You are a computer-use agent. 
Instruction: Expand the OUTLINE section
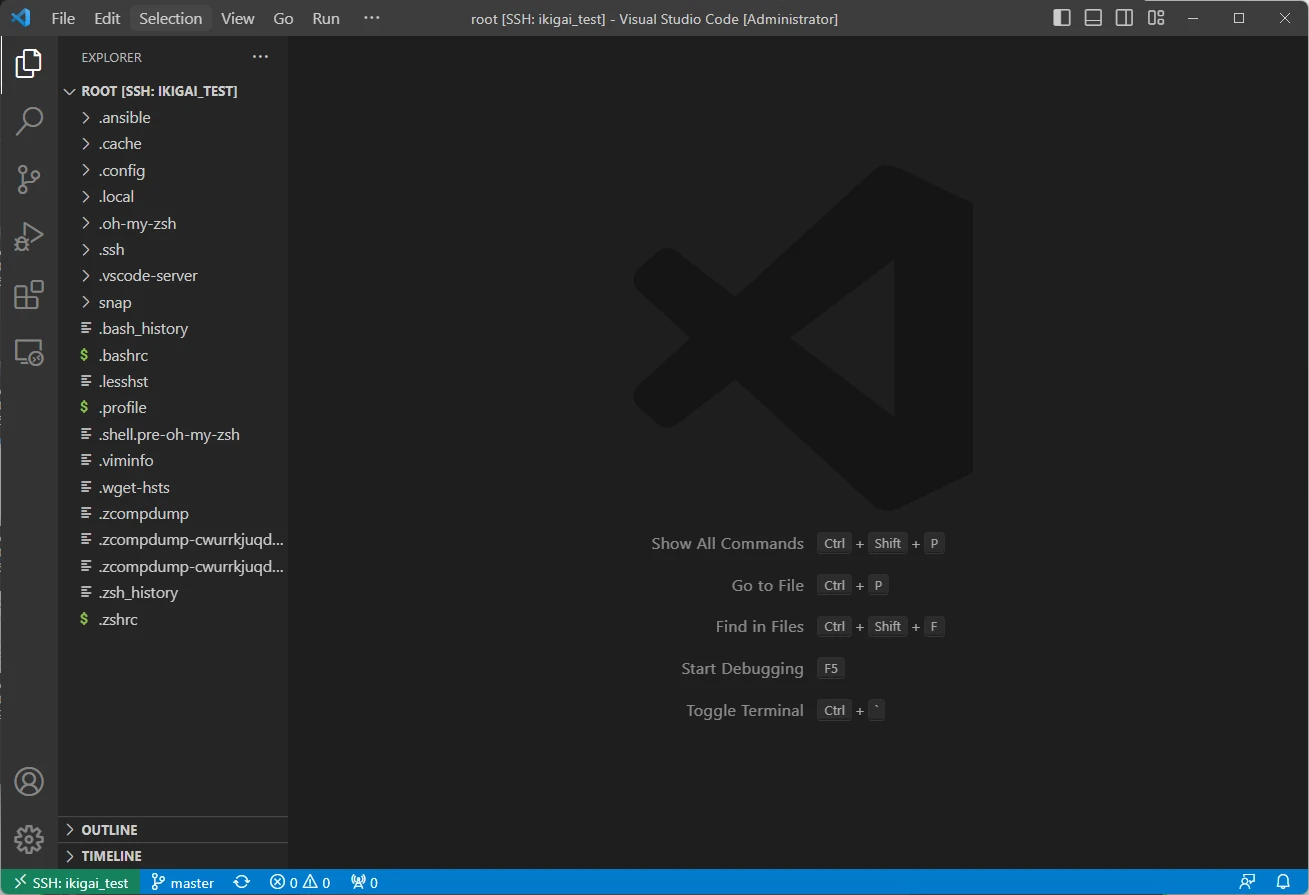[109, 830]
